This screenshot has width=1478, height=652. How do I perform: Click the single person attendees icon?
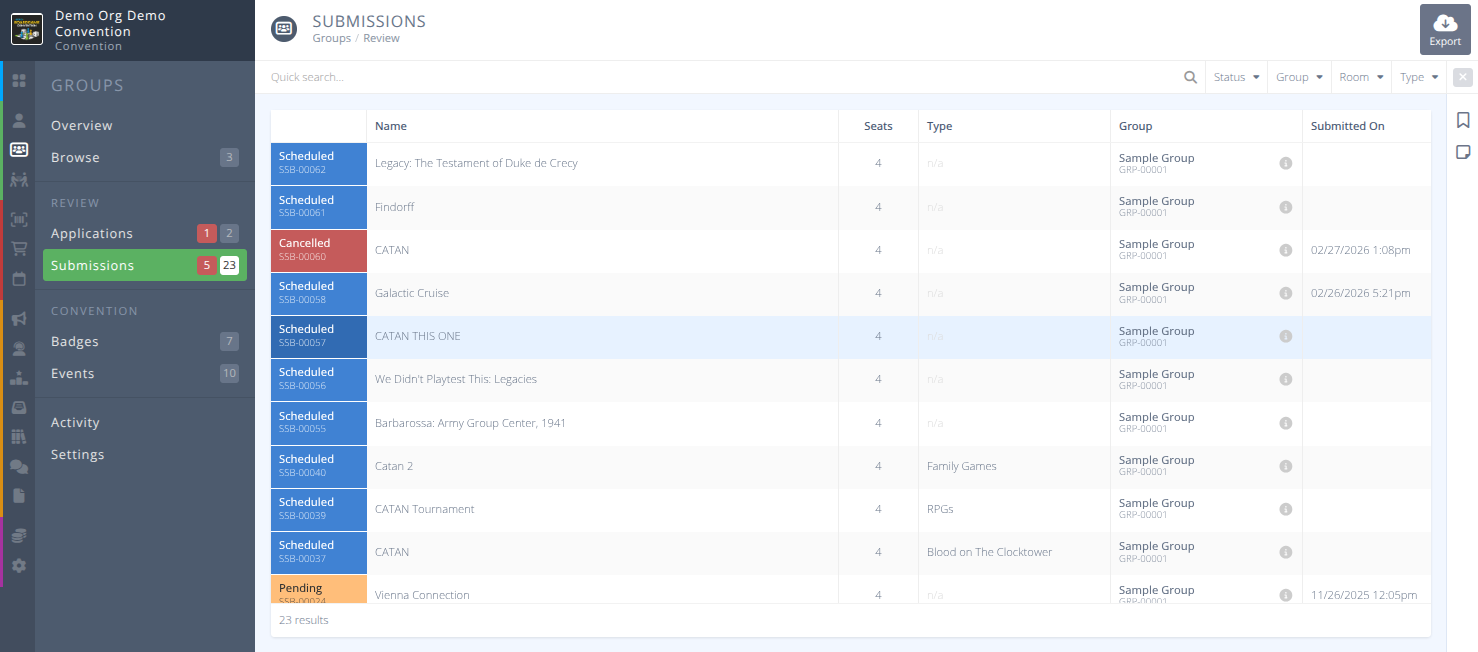(19, 120)
